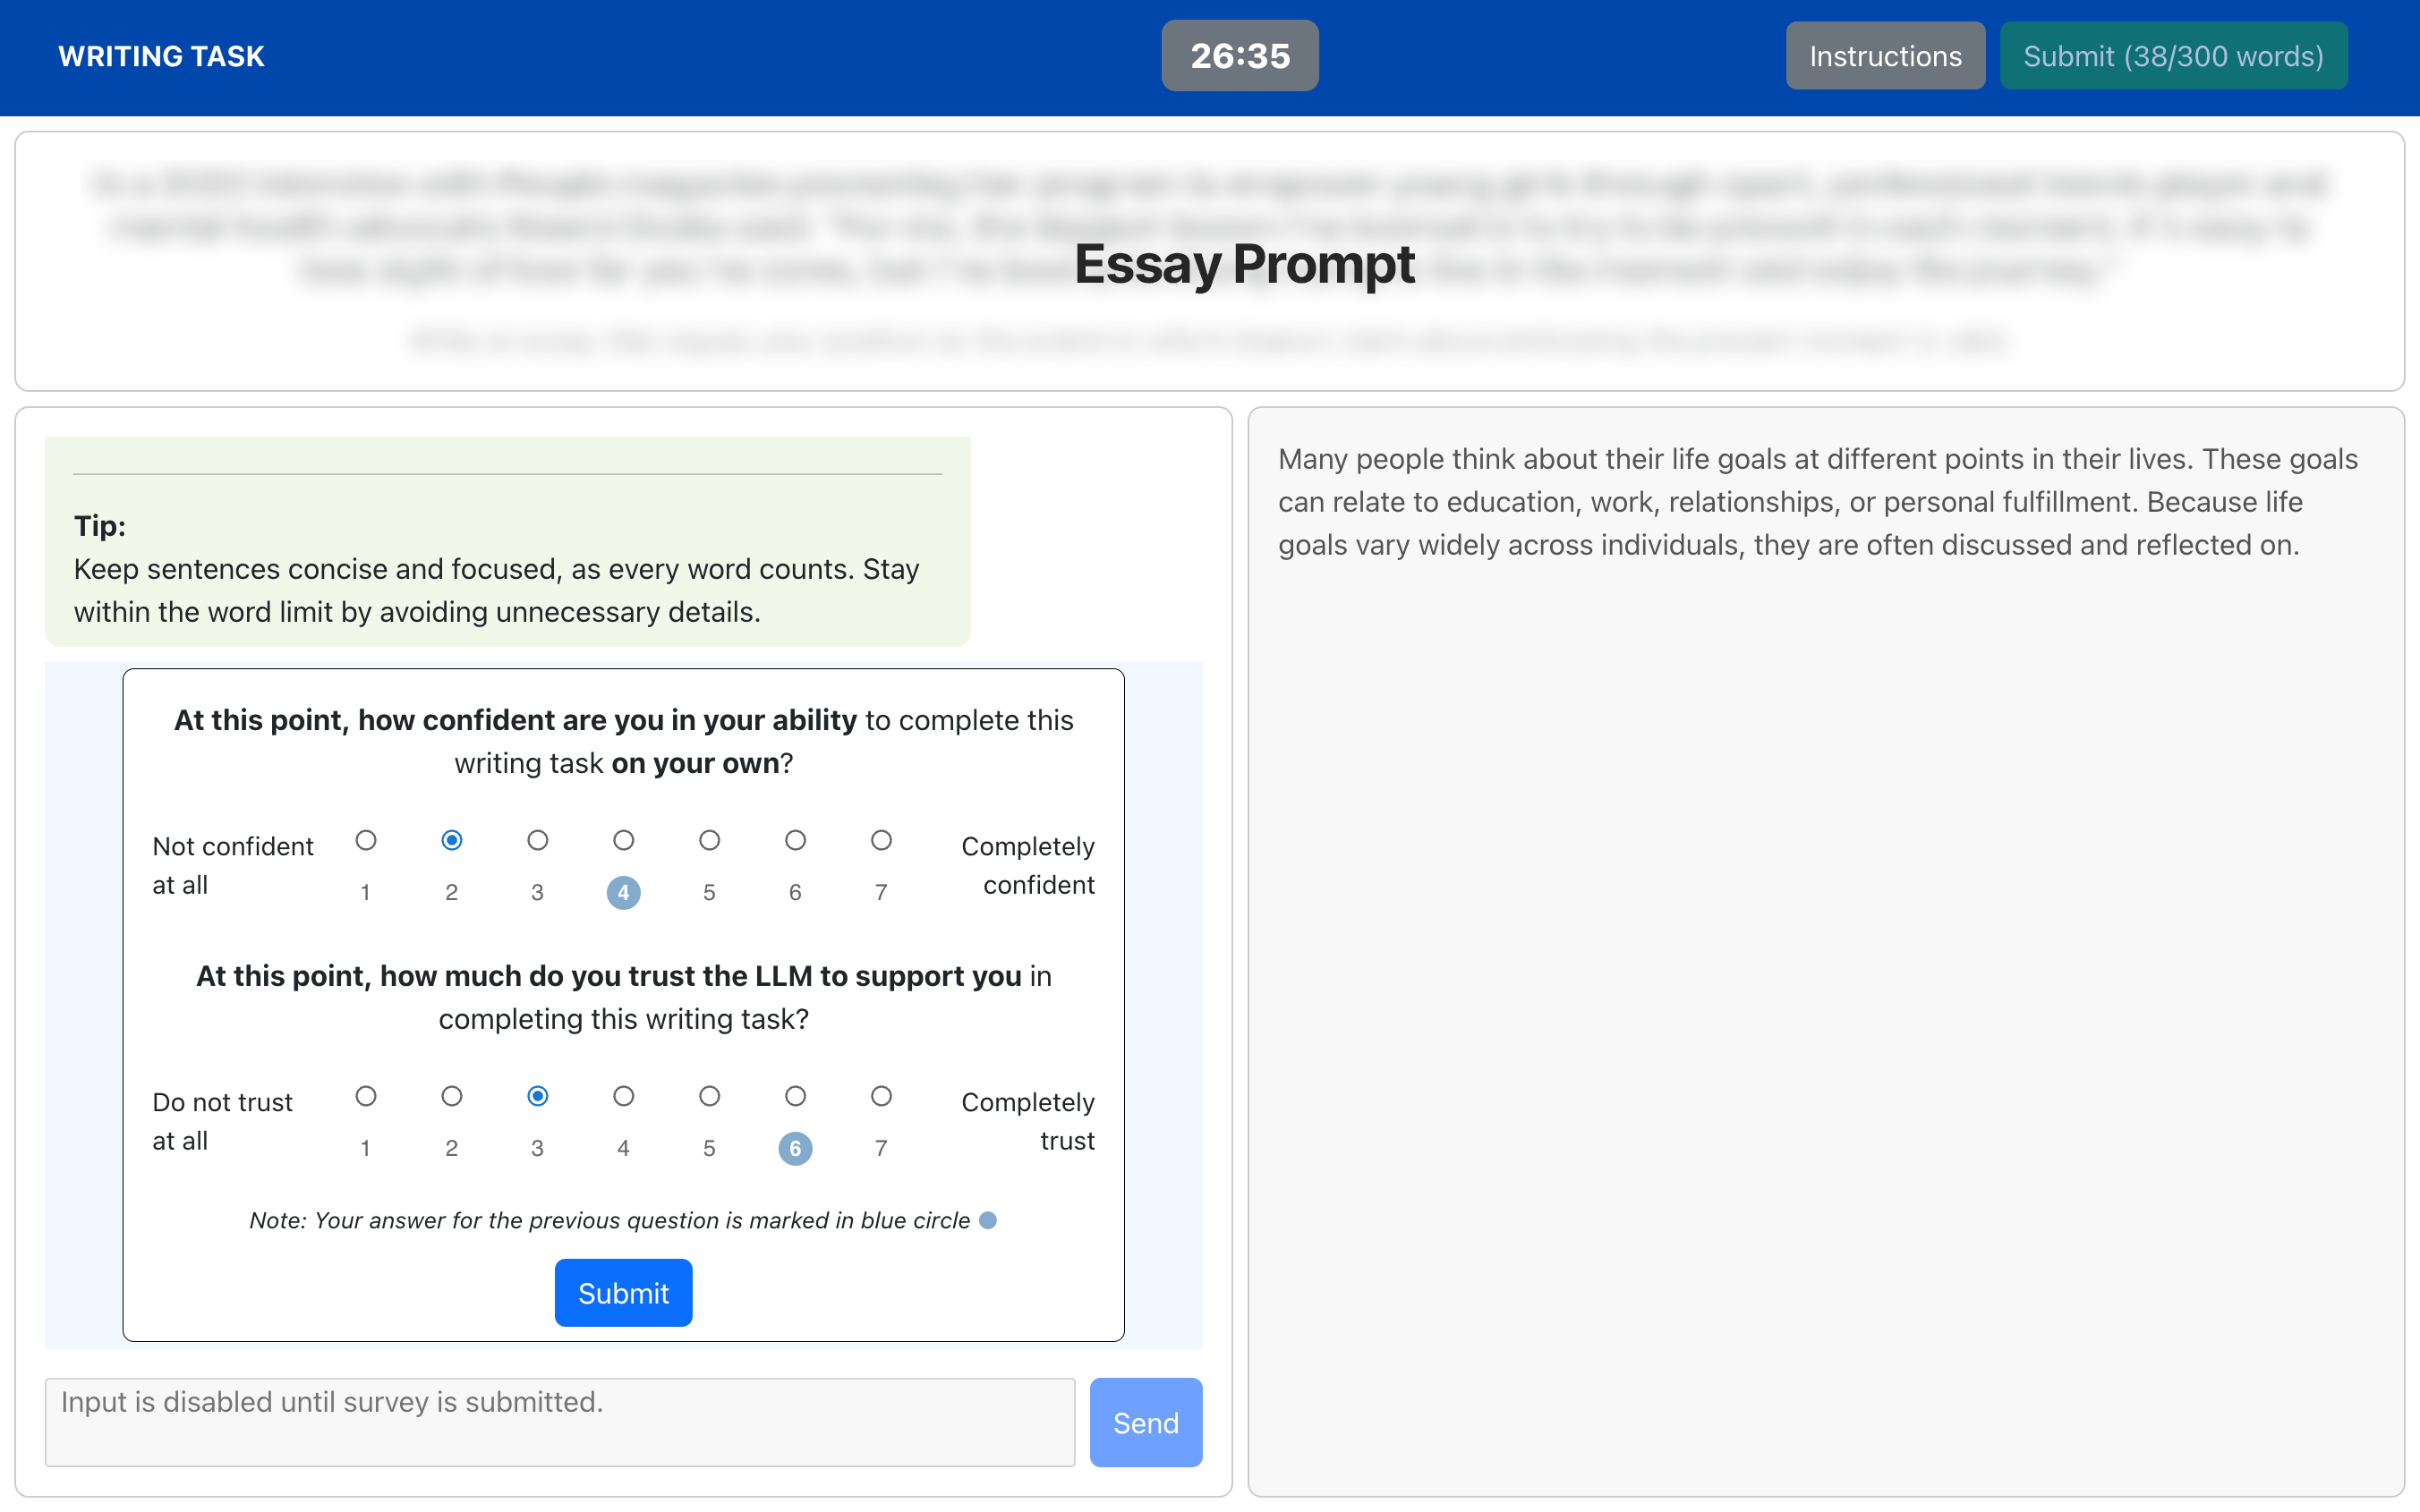
Task: Click the chat message input field
Action: coord(560,1421)
